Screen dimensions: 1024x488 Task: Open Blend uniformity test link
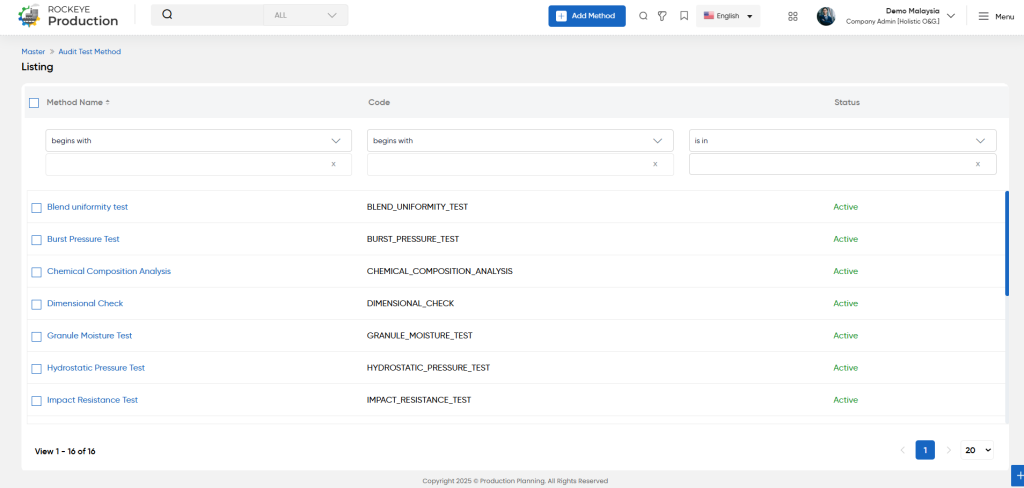(88, 206)
